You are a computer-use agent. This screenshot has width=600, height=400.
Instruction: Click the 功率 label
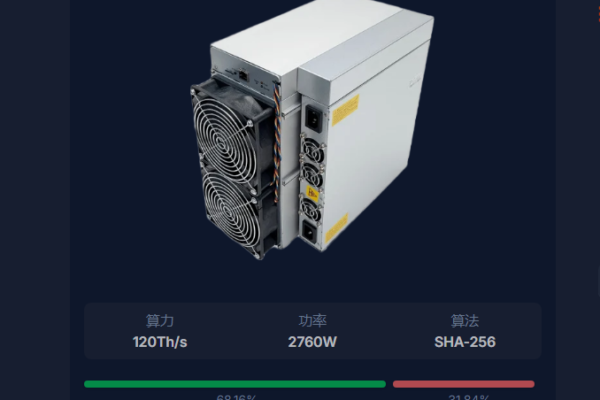click(x=312, y=321)
